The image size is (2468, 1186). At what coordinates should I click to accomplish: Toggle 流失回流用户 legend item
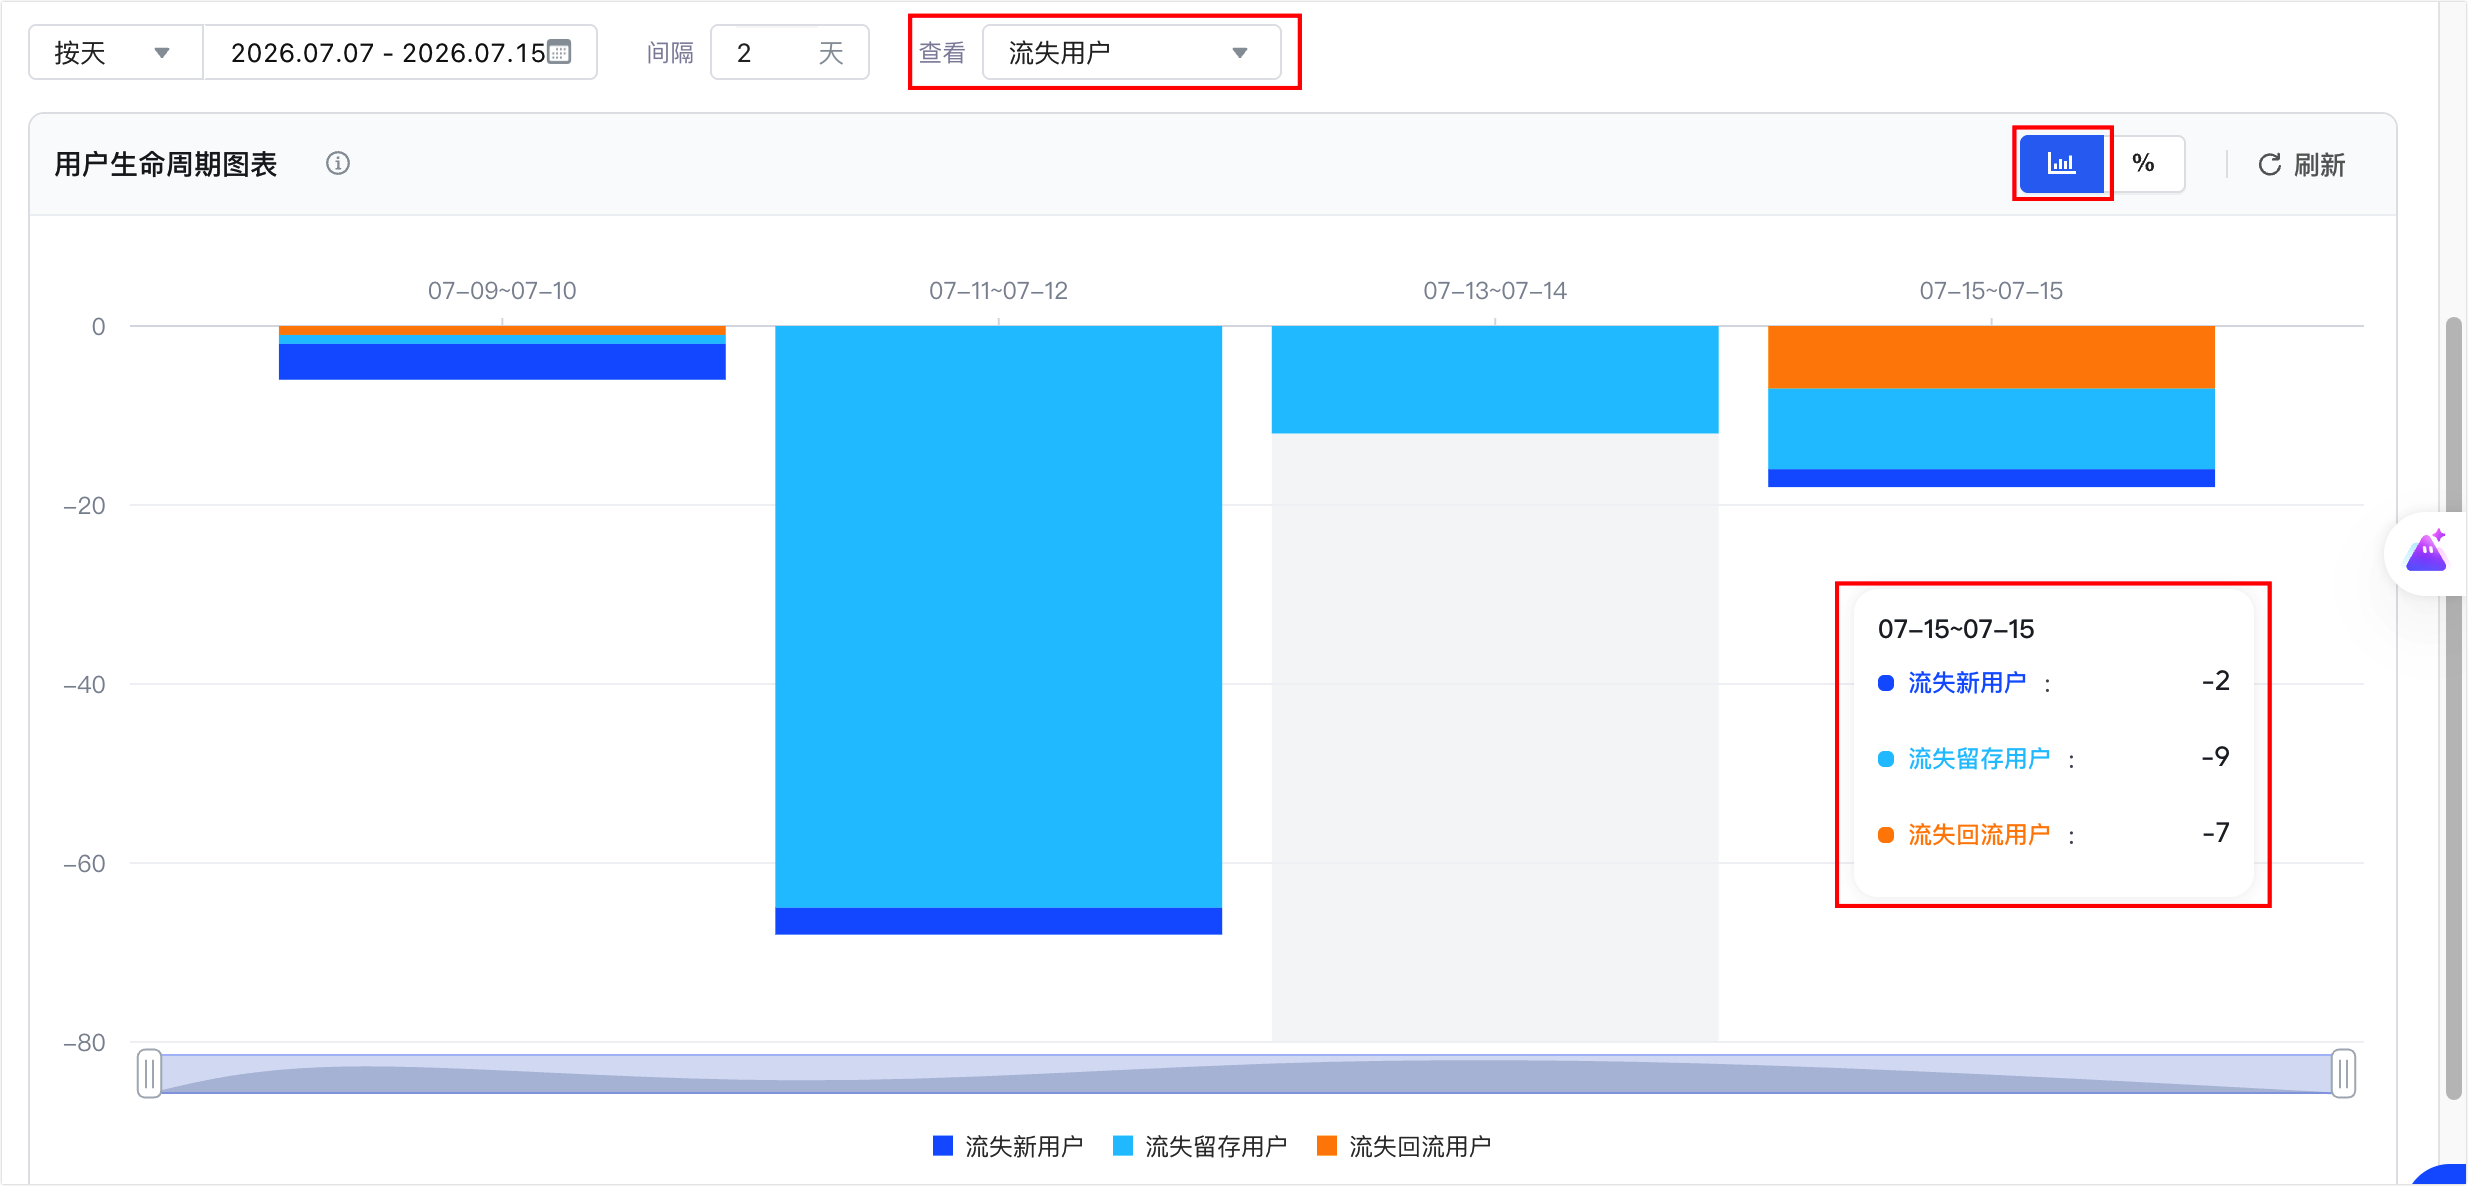point(1404,1146)
